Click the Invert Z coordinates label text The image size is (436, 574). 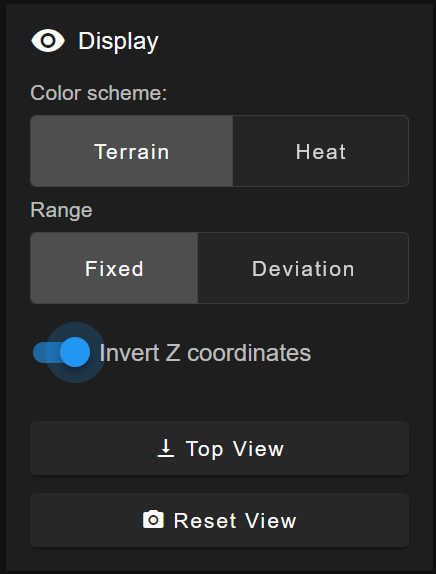[205, 353]
